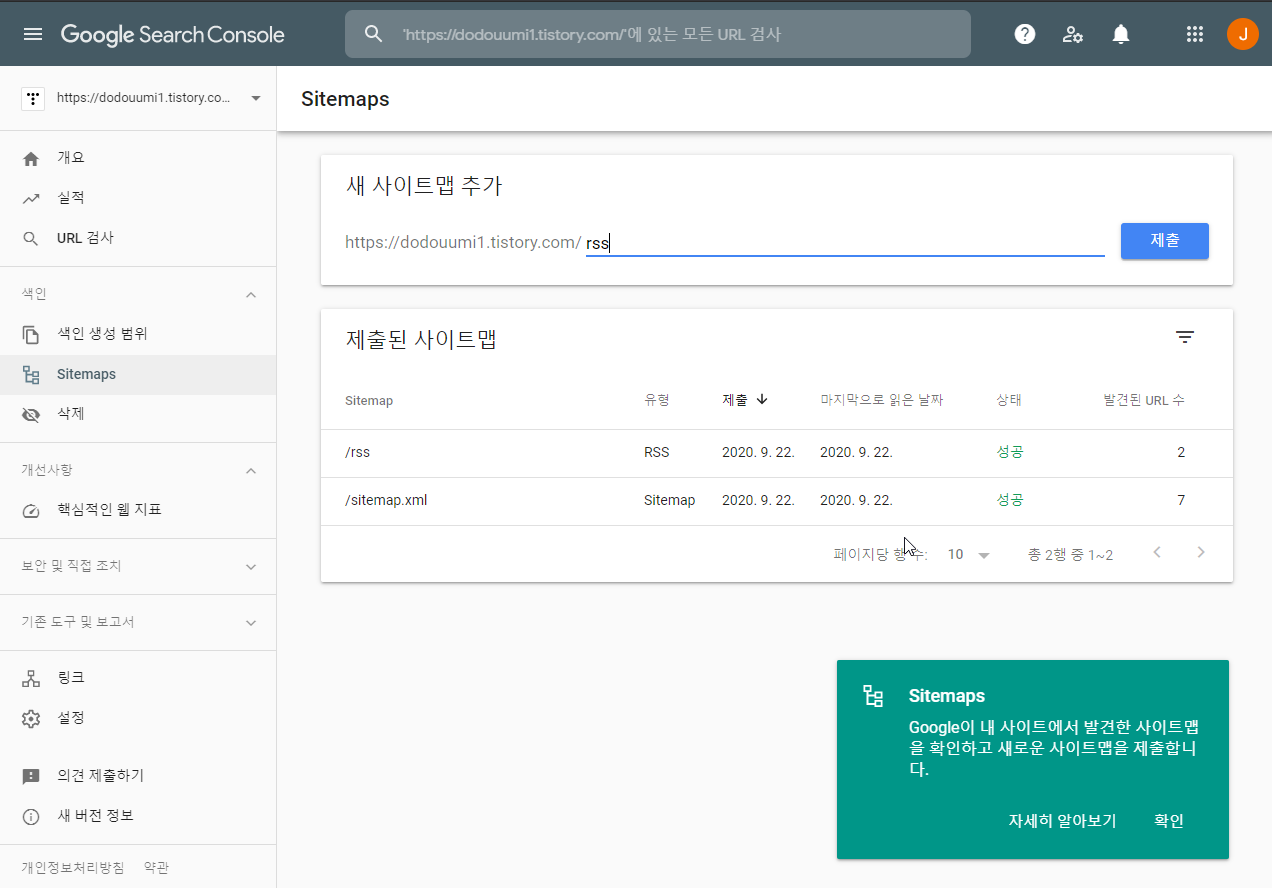
Task: Click 자세히 알아보기 in the popup
Action: point(1062,821)
